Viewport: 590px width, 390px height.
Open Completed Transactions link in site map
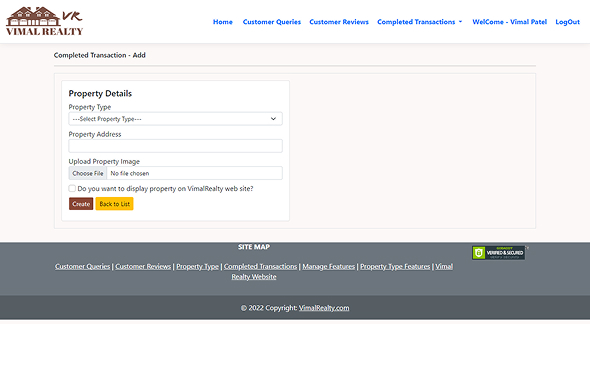[x=260, y=266]
